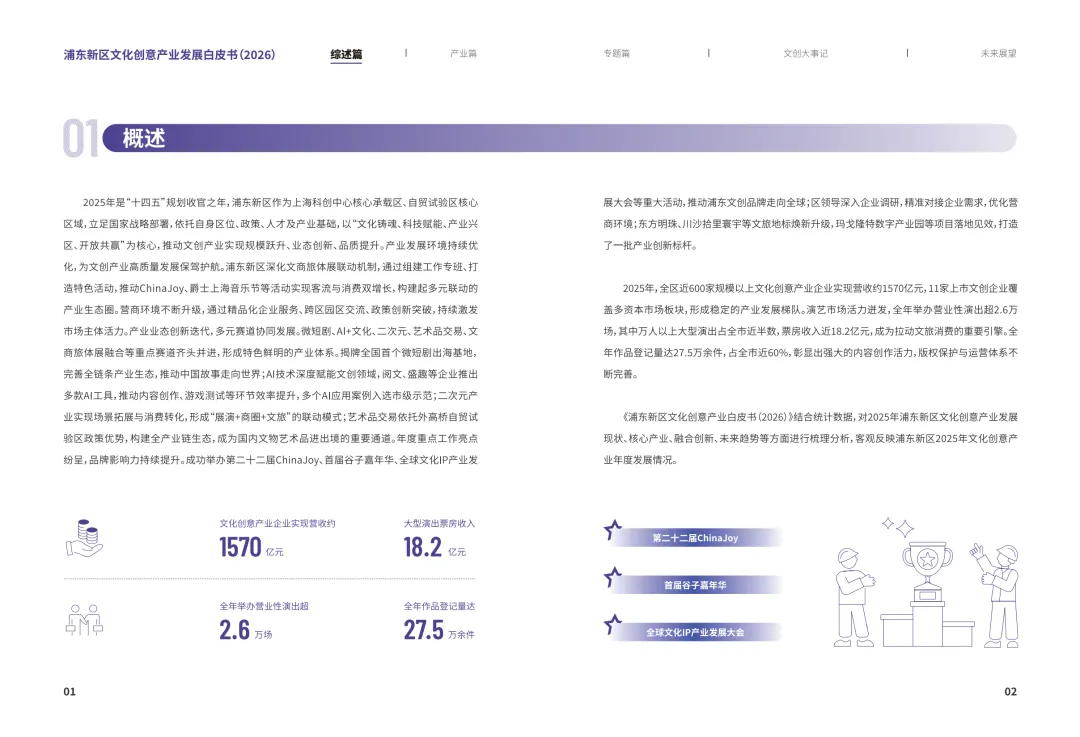Image resolution: width=1080 pixels, height=737 pixels.
Task: Click the podium steps under the trophy
Action: coord(927,625)
